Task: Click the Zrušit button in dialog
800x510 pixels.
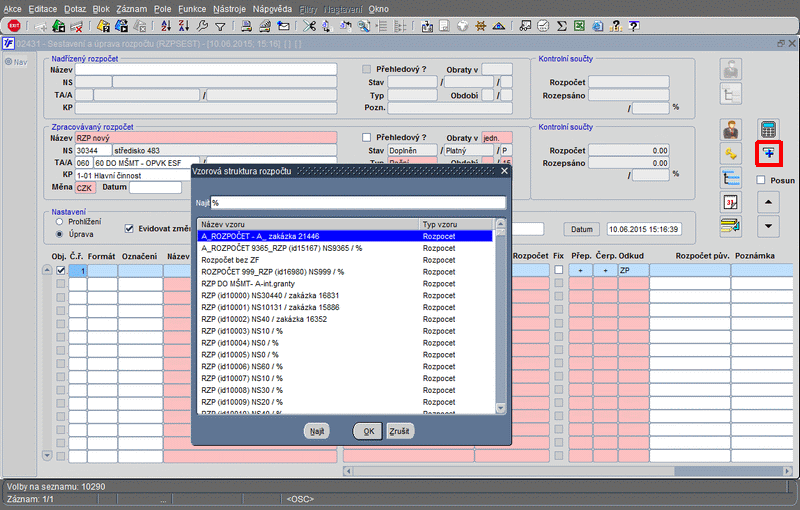Action: click(x=400, y=430)
